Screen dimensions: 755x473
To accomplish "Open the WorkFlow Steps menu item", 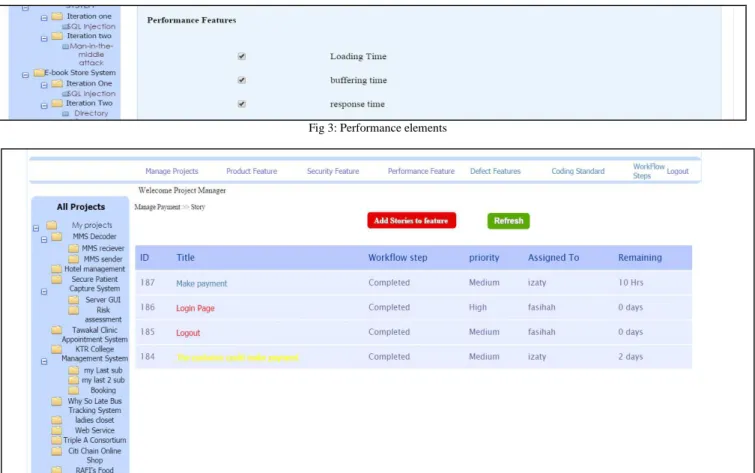I will coord(649,171).
